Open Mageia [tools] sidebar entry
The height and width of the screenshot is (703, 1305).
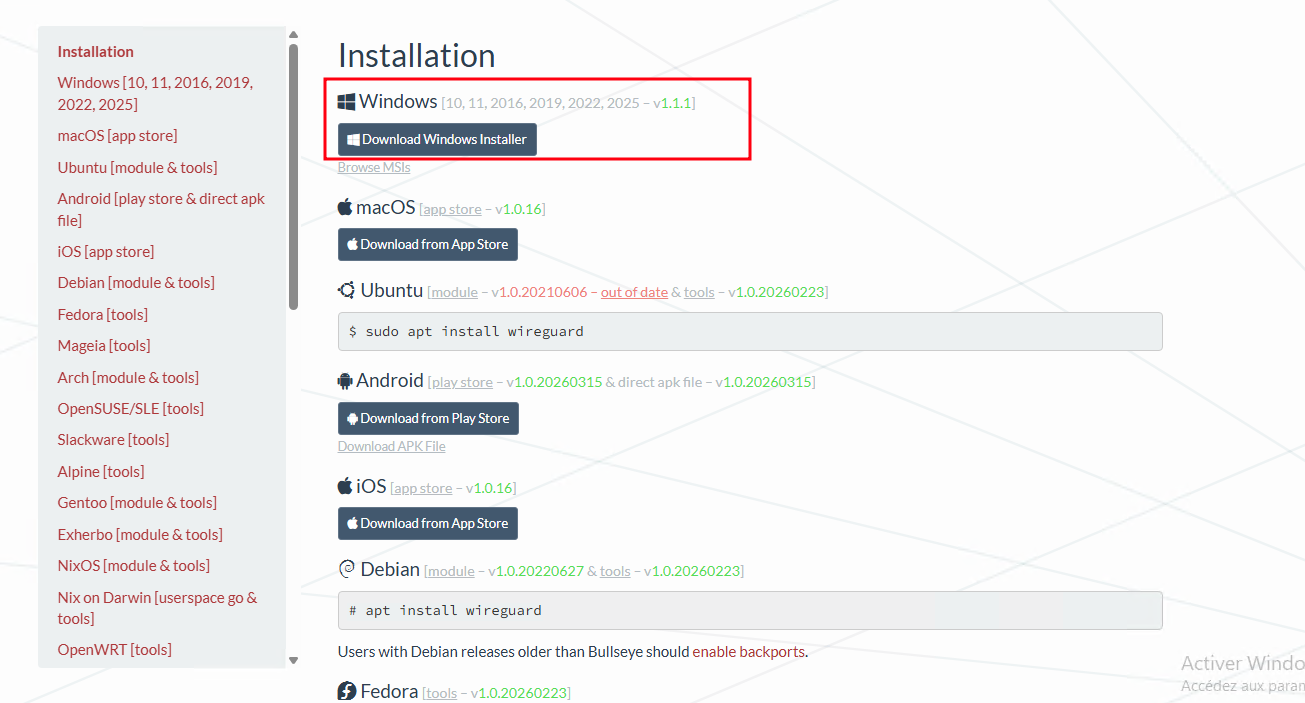104,346
